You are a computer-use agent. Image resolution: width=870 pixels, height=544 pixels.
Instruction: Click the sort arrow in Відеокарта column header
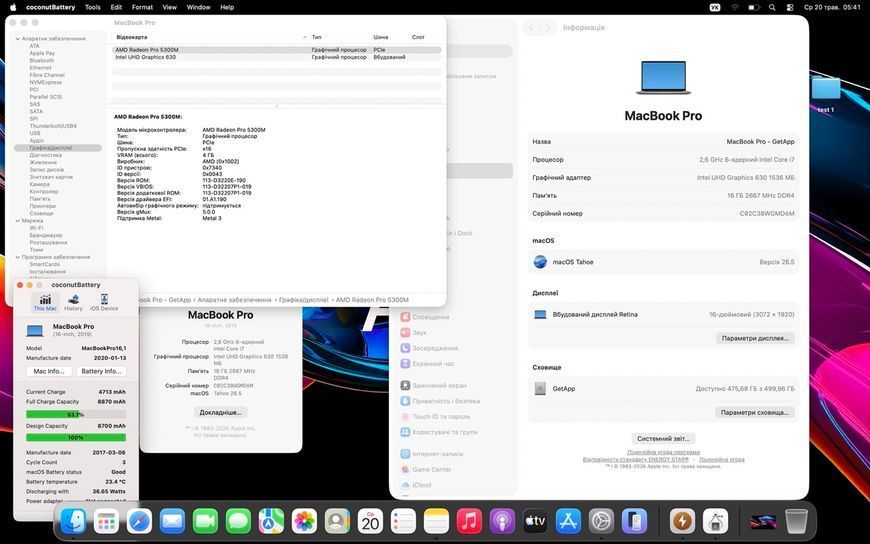point(305,37)
